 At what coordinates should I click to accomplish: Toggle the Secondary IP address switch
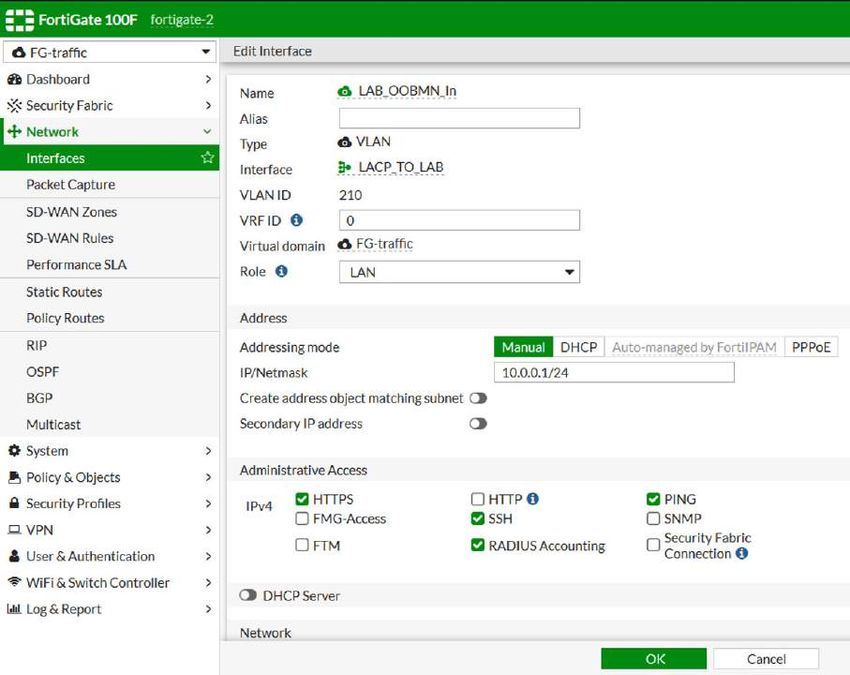478,423
